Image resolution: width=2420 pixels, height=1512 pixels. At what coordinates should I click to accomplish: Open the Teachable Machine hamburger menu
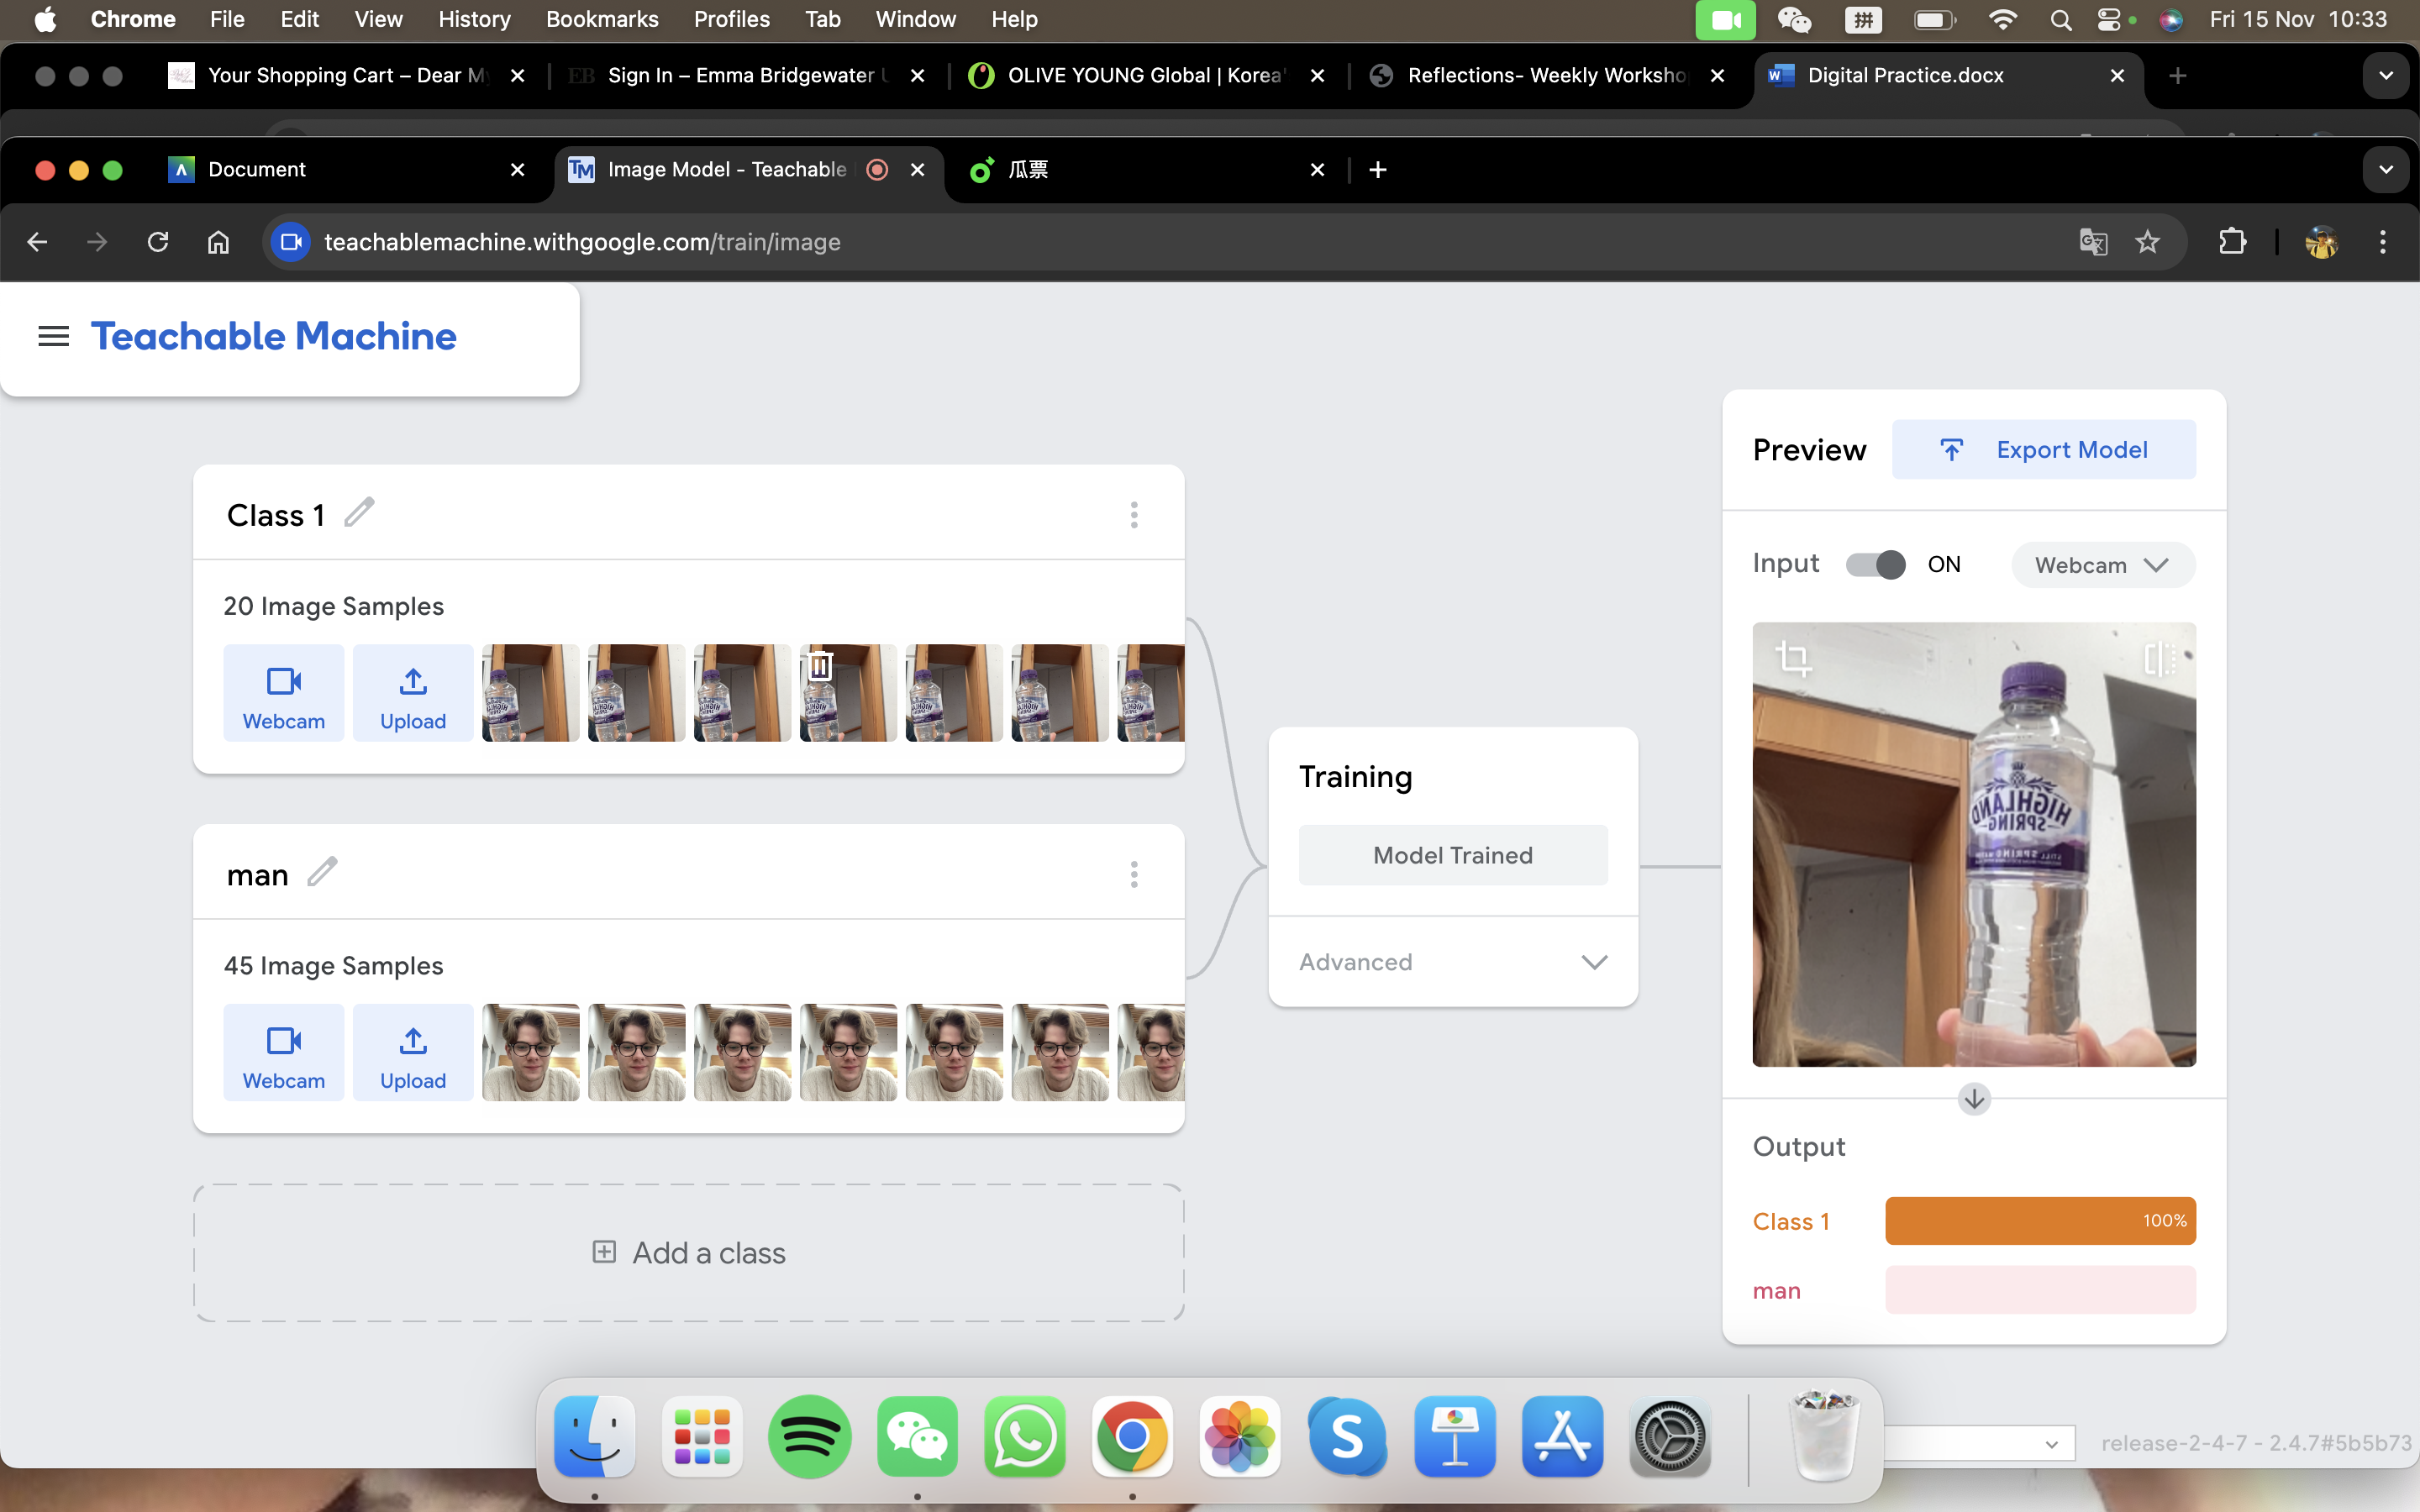click(x=54, y=337)
